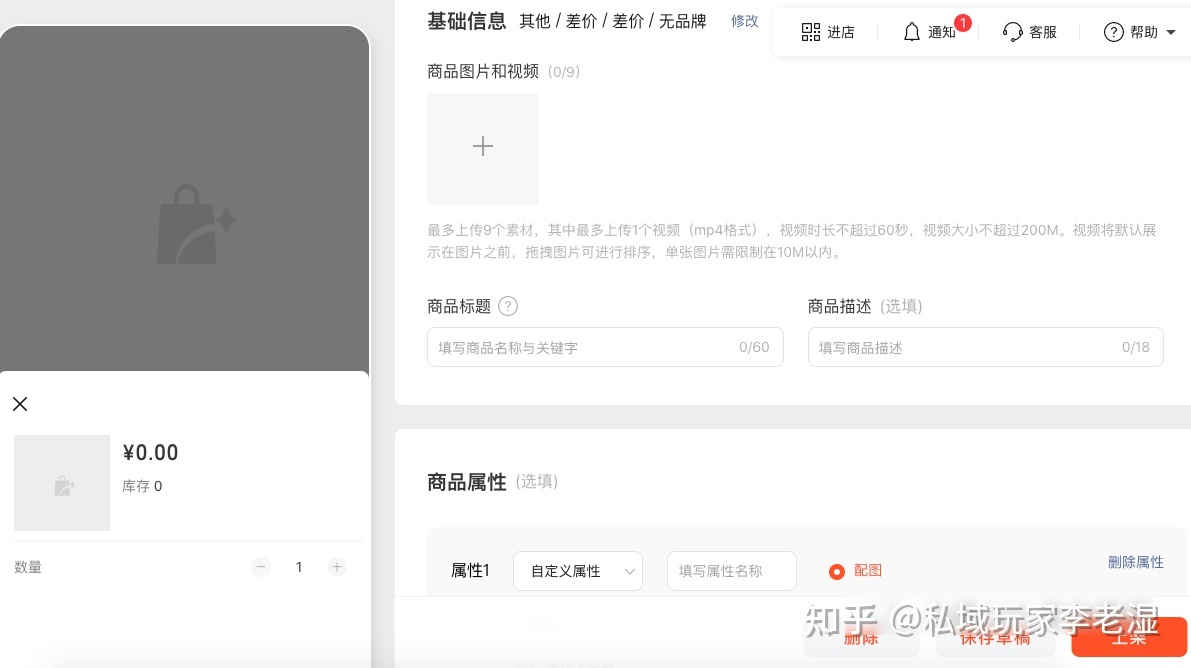Increase quantity with the plus stepper

pyautogui.click(x=337, y=567)
